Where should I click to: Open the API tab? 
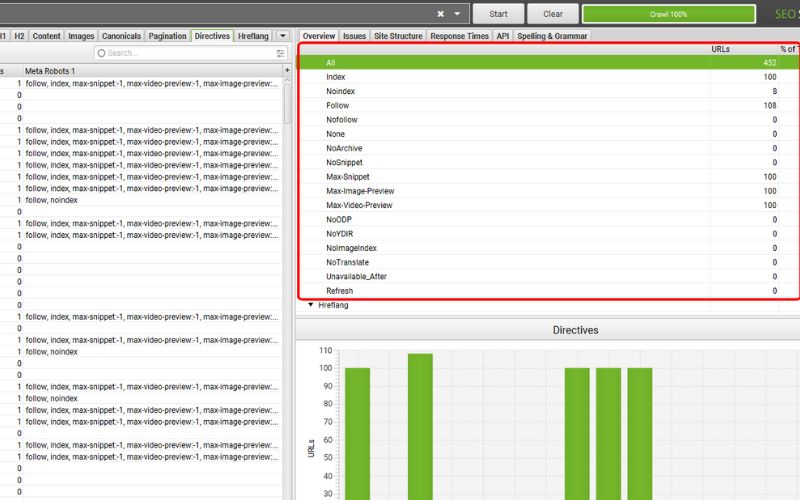(503, 36)
